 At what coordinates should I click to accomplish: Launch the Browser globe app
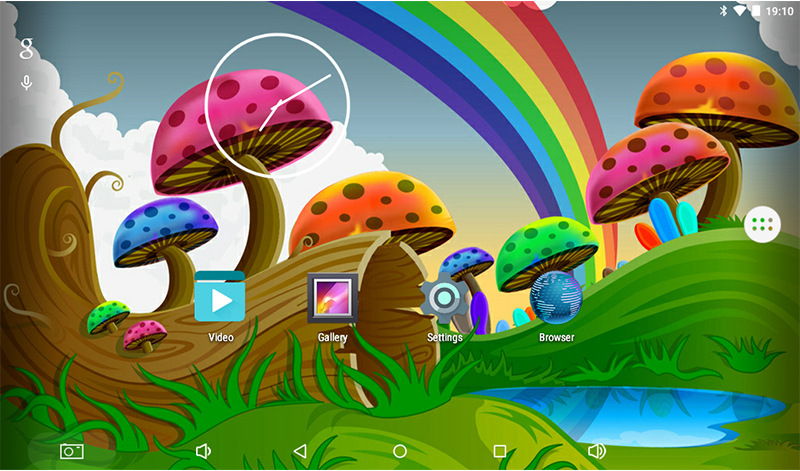pyautogui.click(x=556, y=298)
